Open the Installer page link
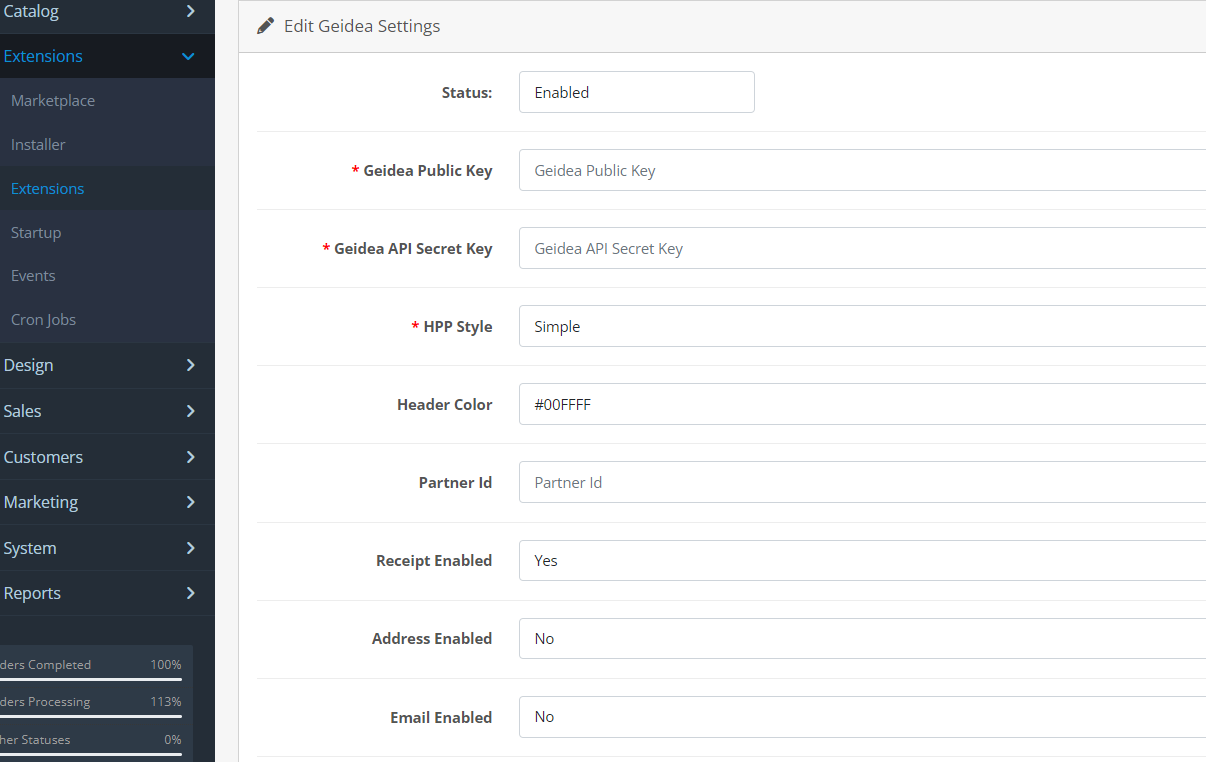 coord(38,145)
